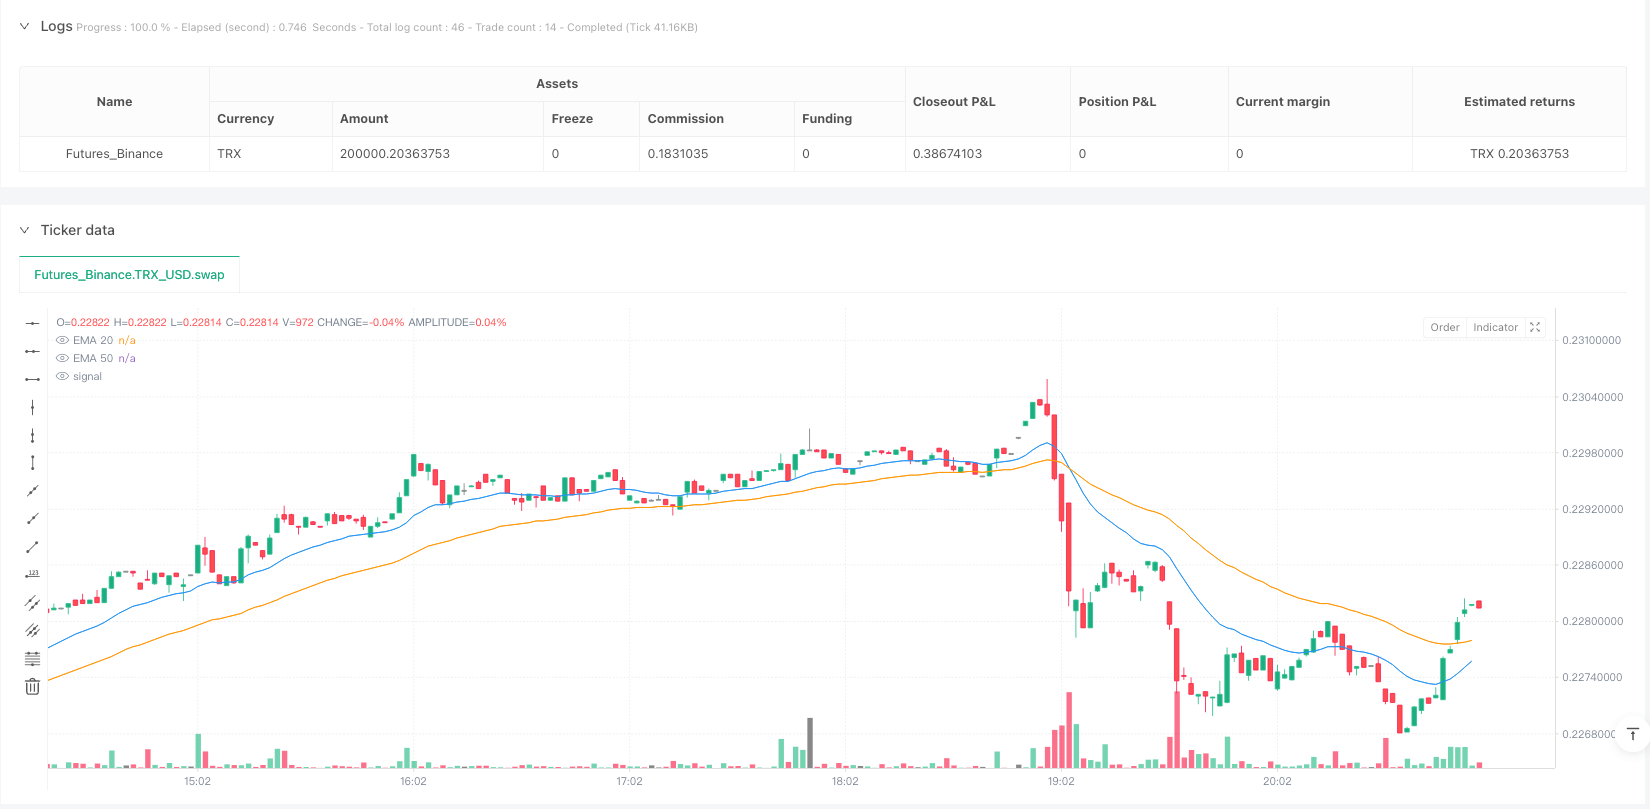Click the 18:02 time axis label
Screen dimensions: 1650x809
(845, 781)
